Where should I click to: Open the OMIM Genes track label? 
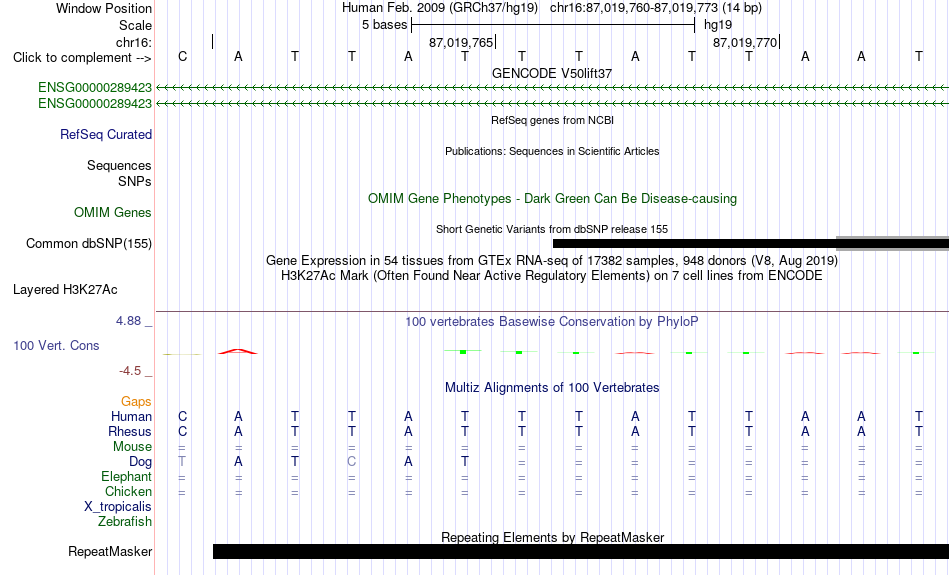coord(113,213)
